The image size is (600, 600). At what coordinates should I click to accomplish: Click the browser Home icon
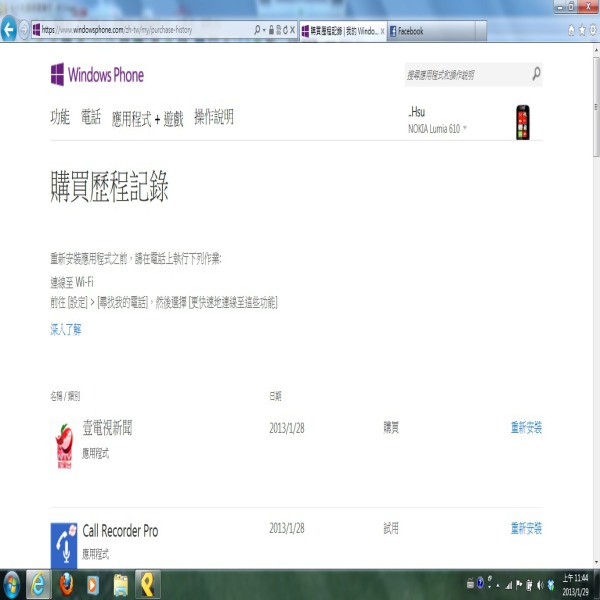tap(571, 30)
